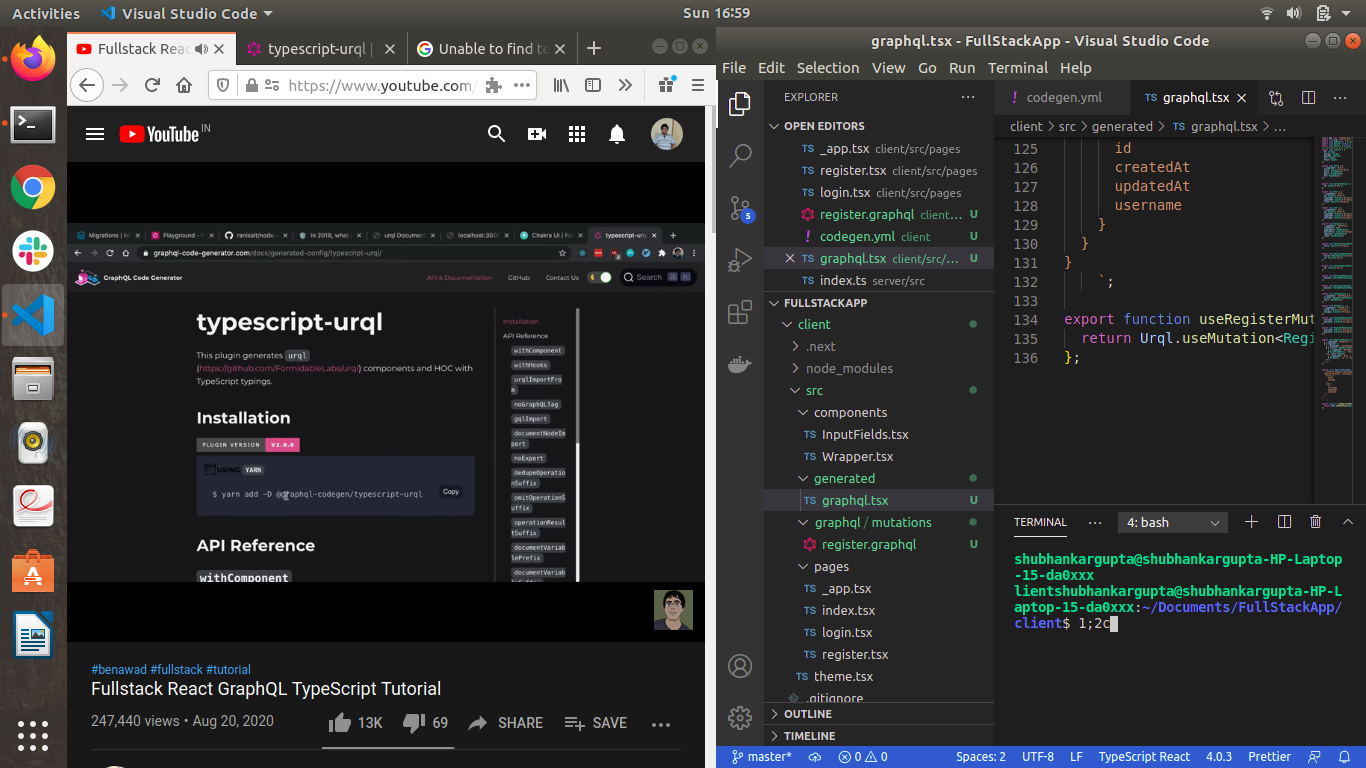Toggle tracking protection shield in Firefox

pos(222,85)
